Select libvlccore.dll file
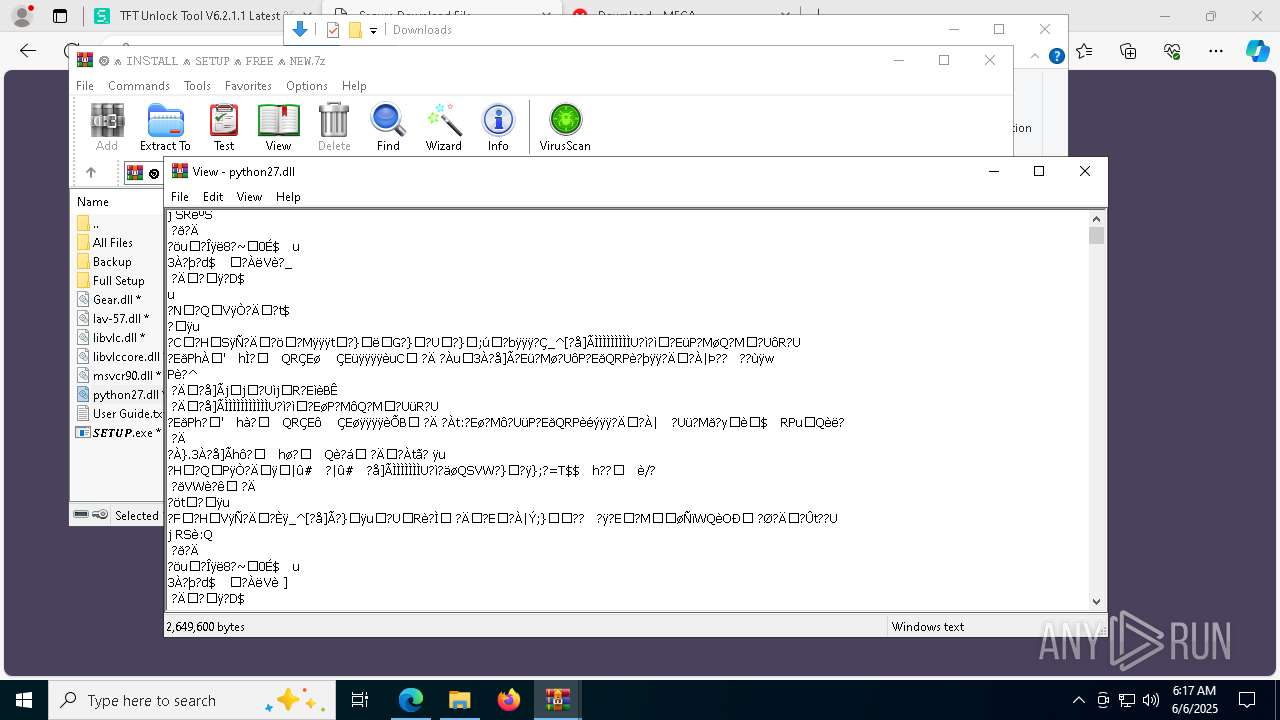The width and height of the screenshot is (1280, 720). (x=118, y=357)
